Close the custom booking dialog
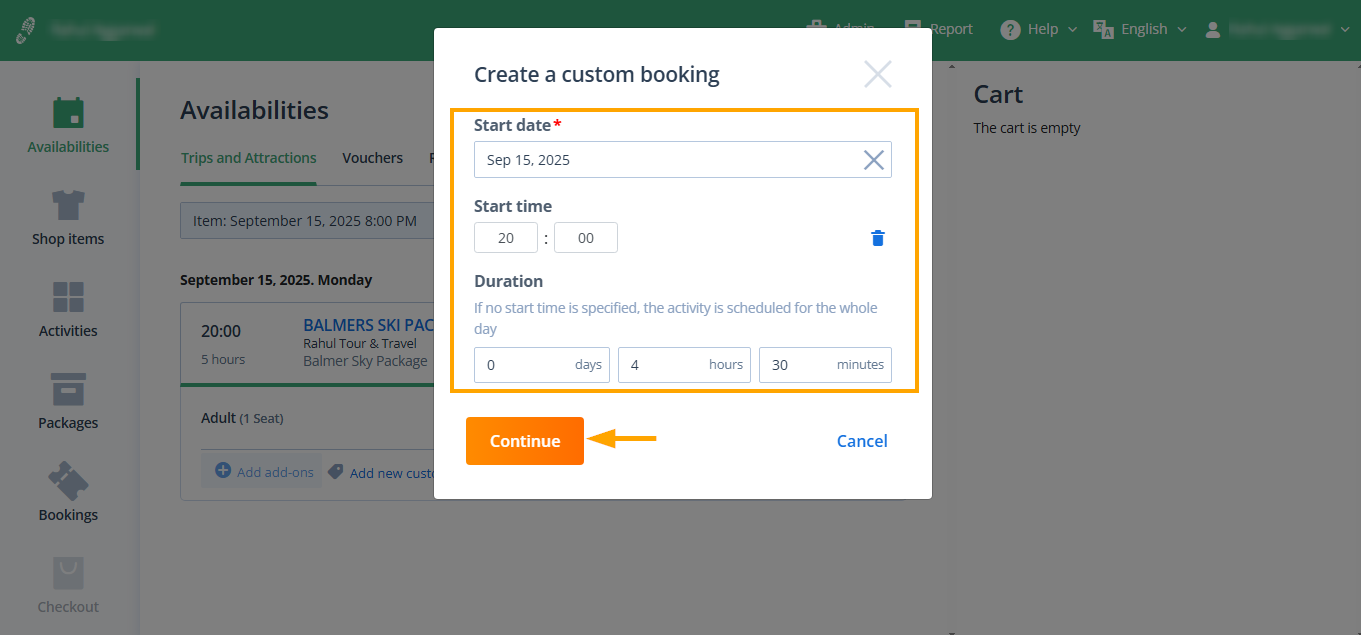This screenshot has width=1361, height=635. (877, 74)
